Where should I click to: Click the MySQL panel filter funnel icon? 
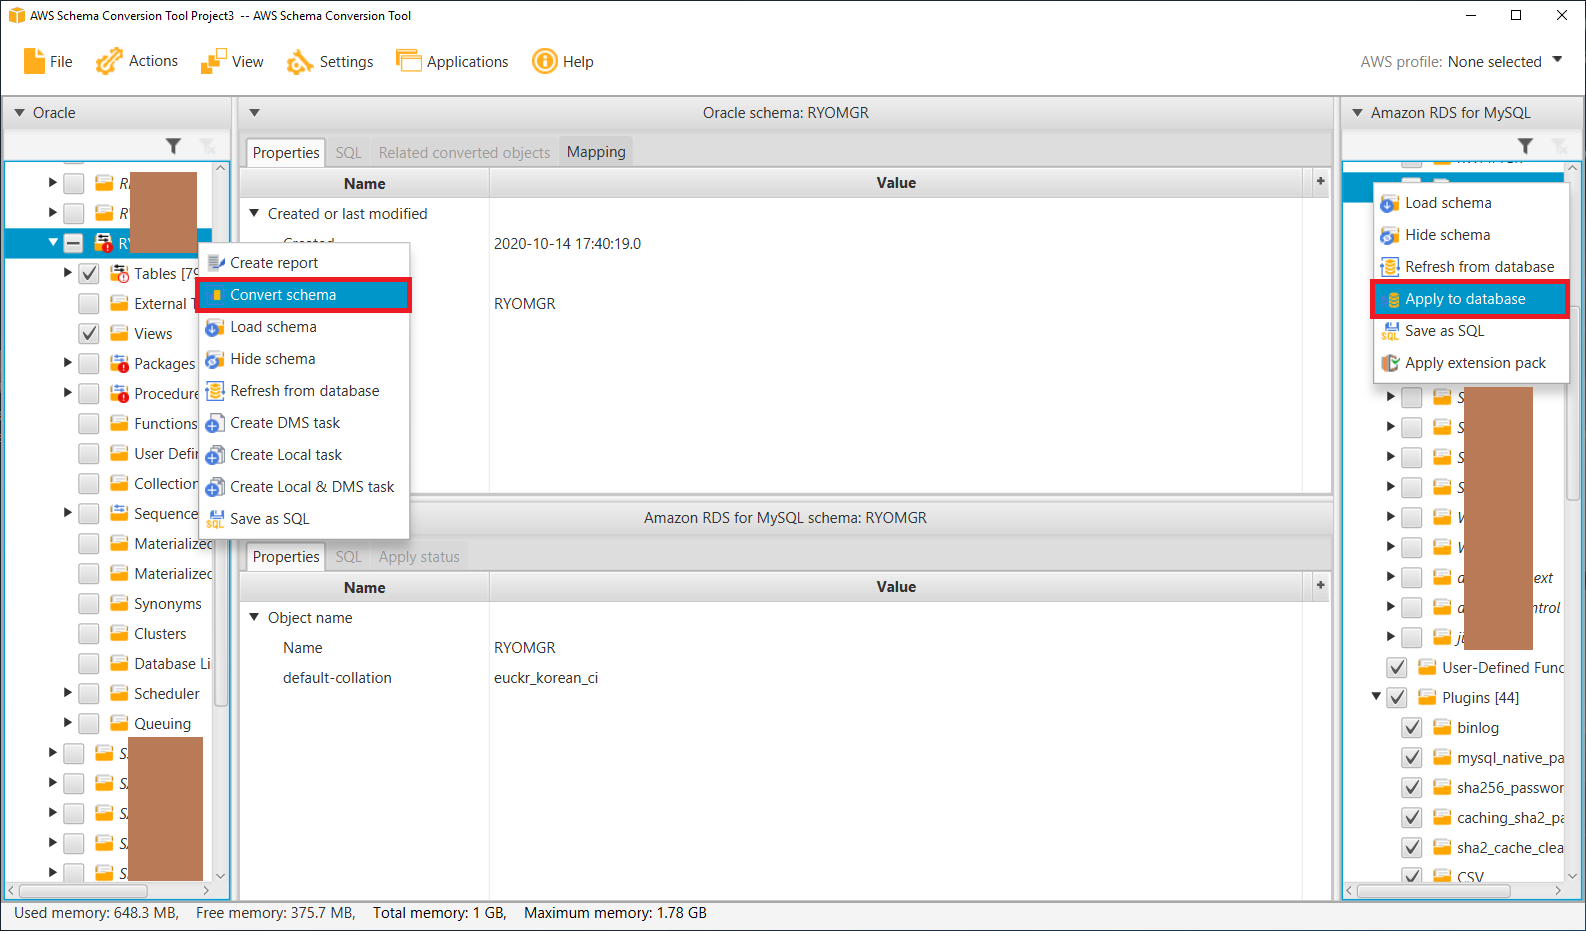pos(1525,146)
